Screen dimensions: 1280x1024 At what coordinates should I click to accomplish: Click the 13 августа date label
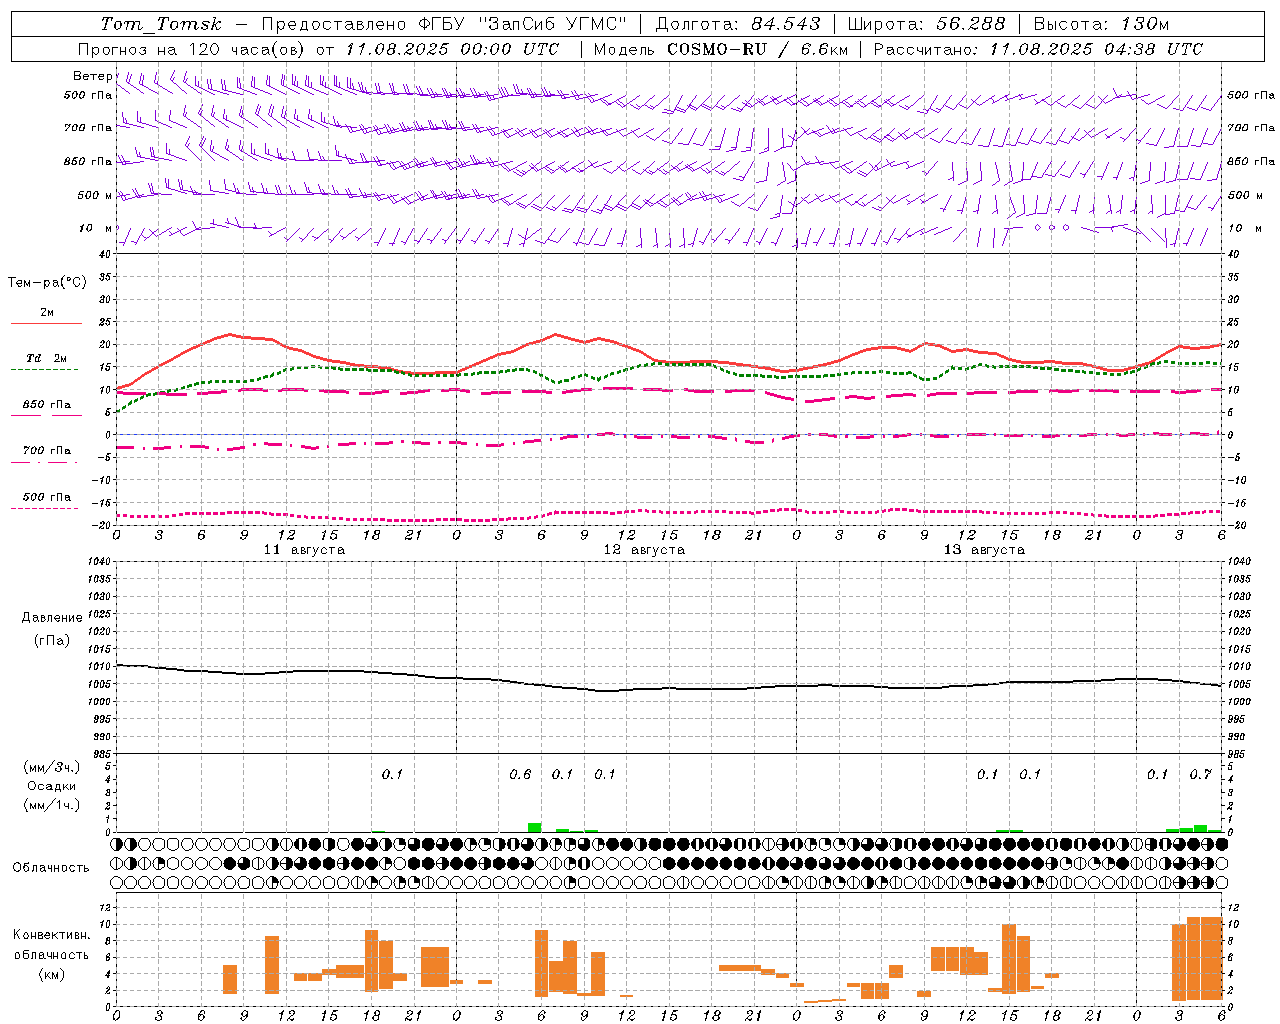click(984, 549)
